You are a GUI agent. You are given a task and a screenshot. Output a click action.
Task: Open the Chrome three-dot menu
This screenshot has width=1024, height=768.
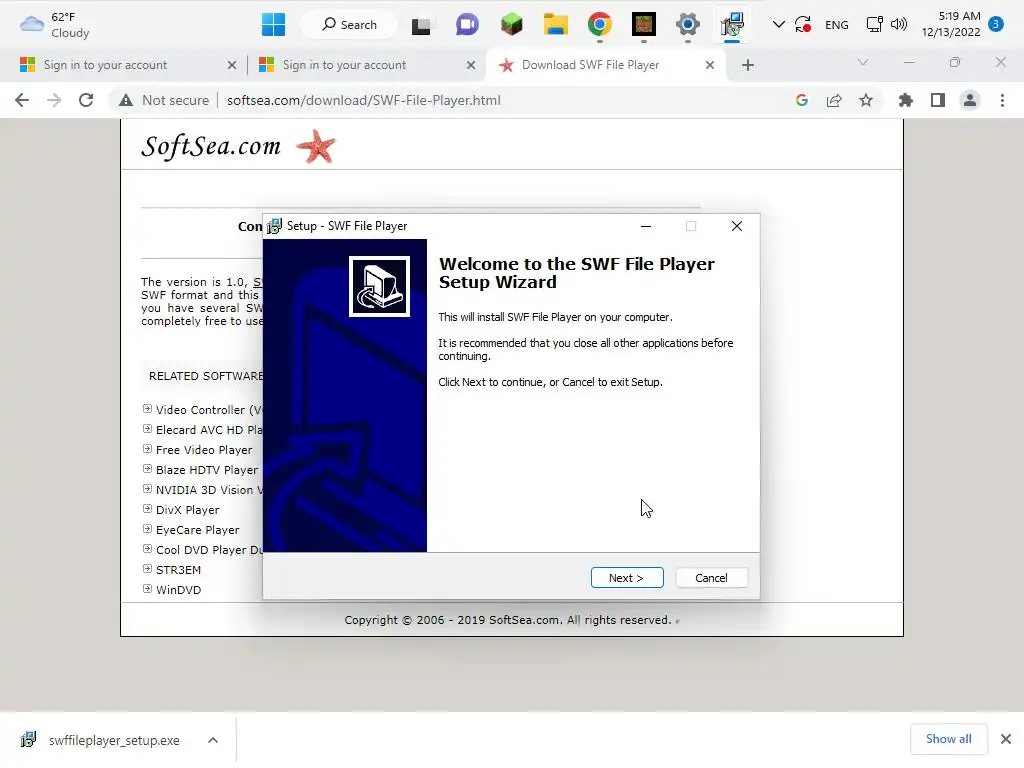click(1002, 101)
